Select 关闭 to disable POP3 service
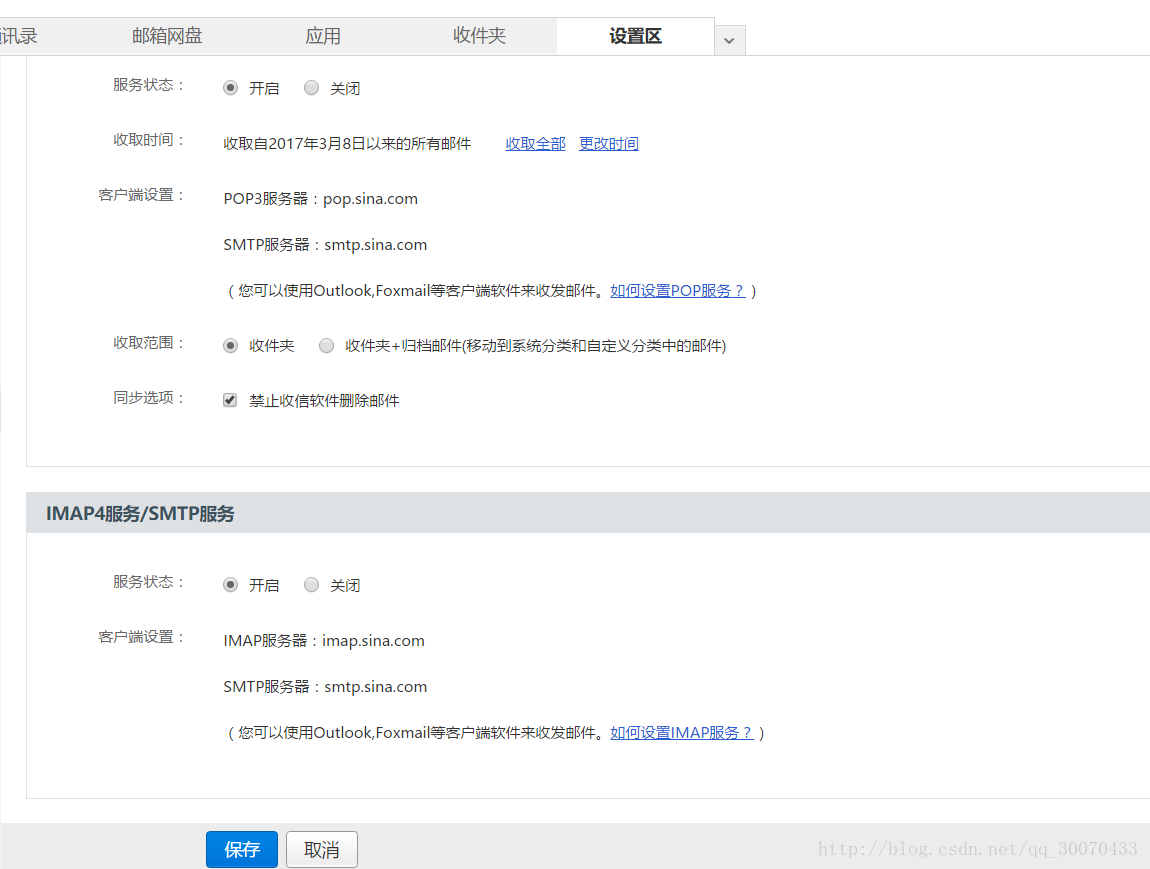The height and width of the screenshot is (869, 1150). click(x=311, y=87)
